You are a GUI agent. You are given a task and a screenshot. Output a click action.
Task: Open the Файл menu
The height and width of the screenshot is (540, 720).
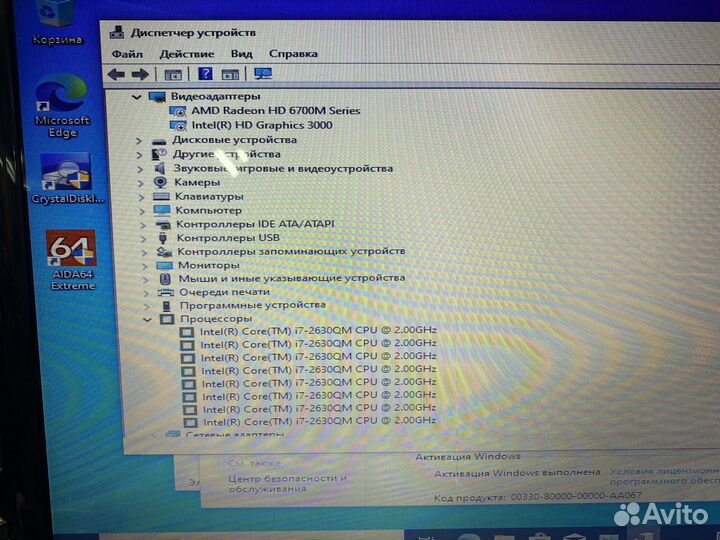pos(127,54)
